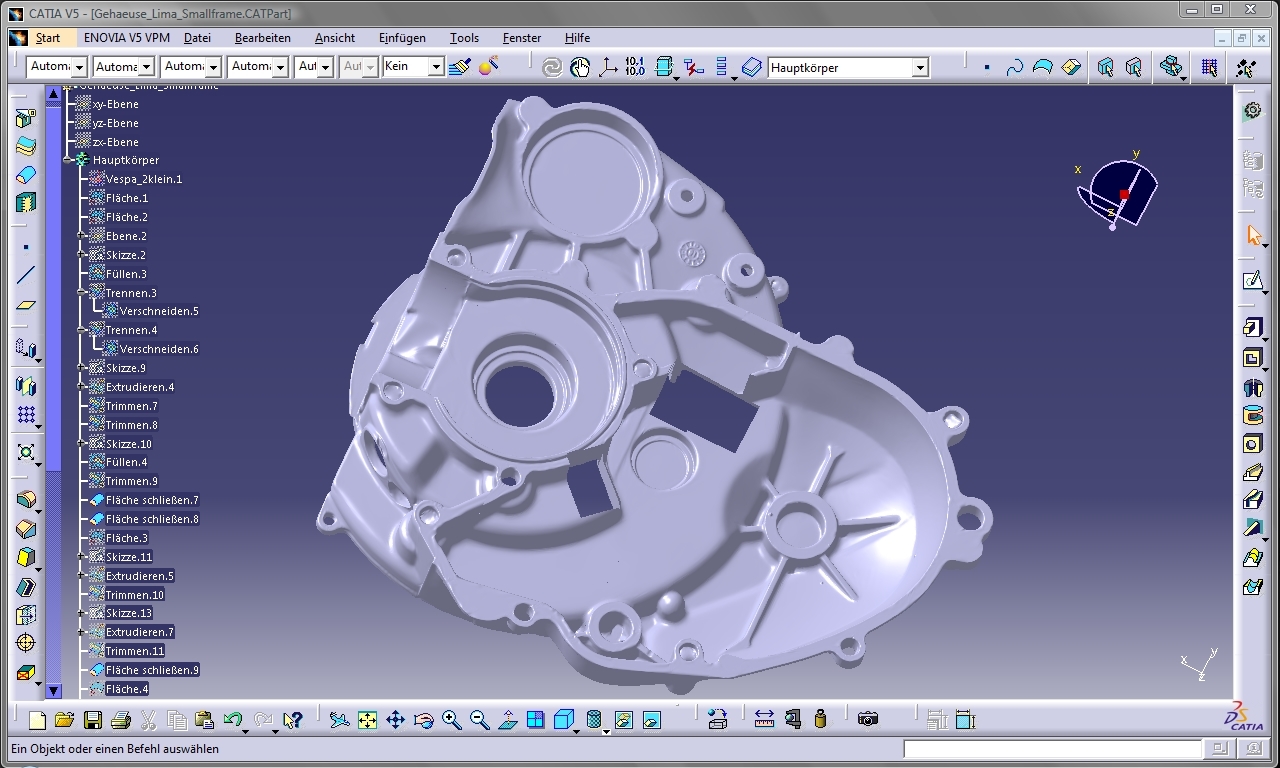Open the Datei menu

click(x=198, y=38)
